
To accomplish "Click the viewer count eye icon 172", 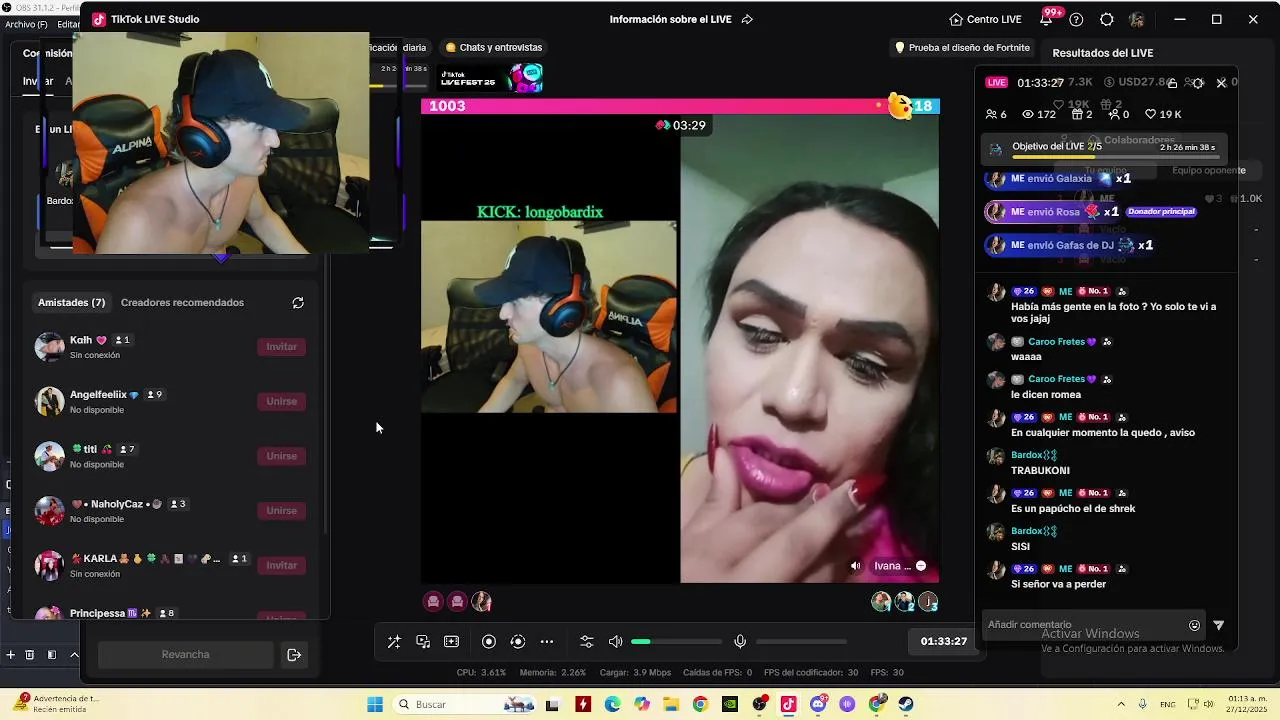I will (x=1027, y=114).
